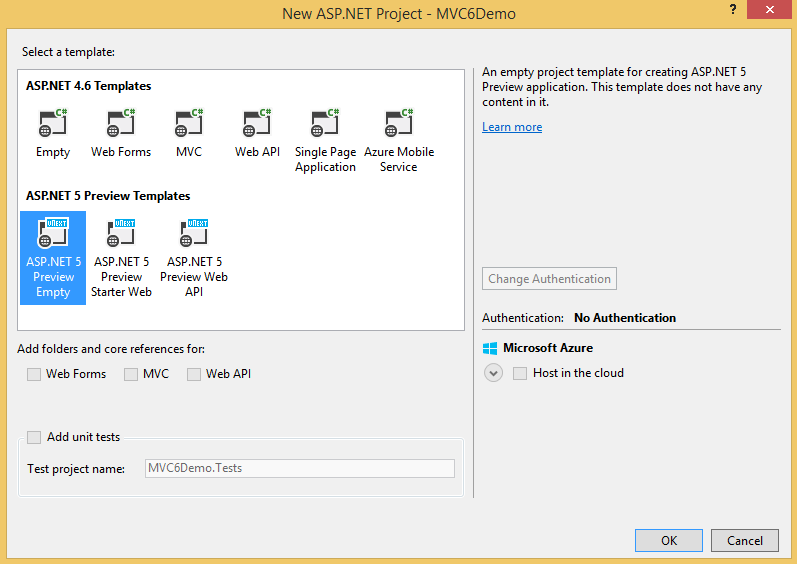This screenshot has height=564, width=797.
Task: Choose ASP.NET 5 Preview Starter Web template
Action: (x=121, y=232)
